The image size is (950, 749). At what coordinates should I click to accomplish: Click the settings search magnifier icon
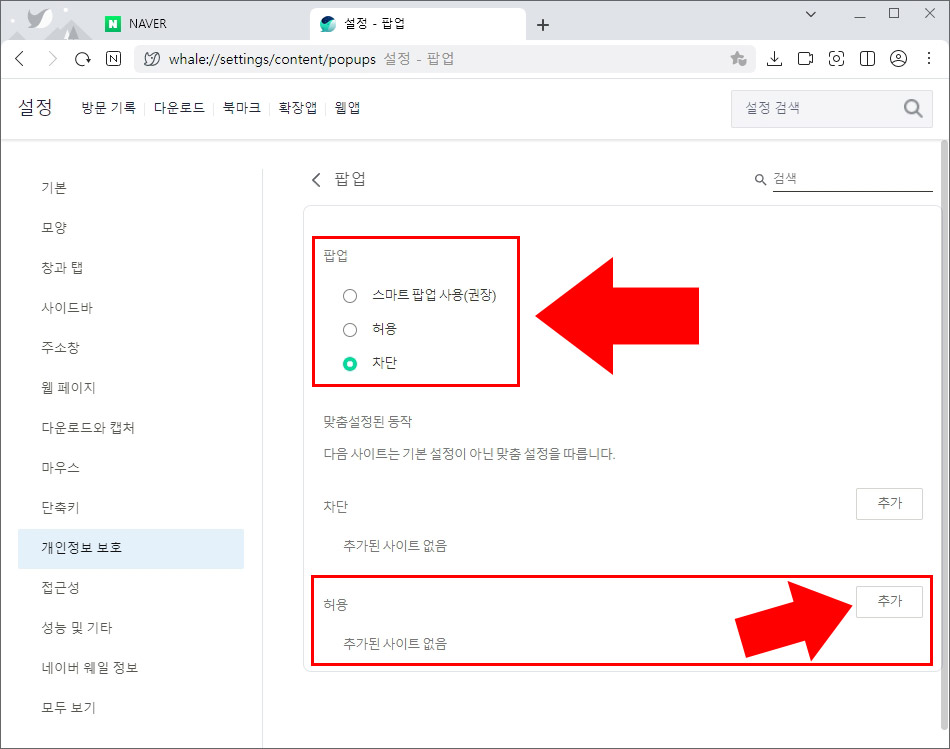click(911, 108)
